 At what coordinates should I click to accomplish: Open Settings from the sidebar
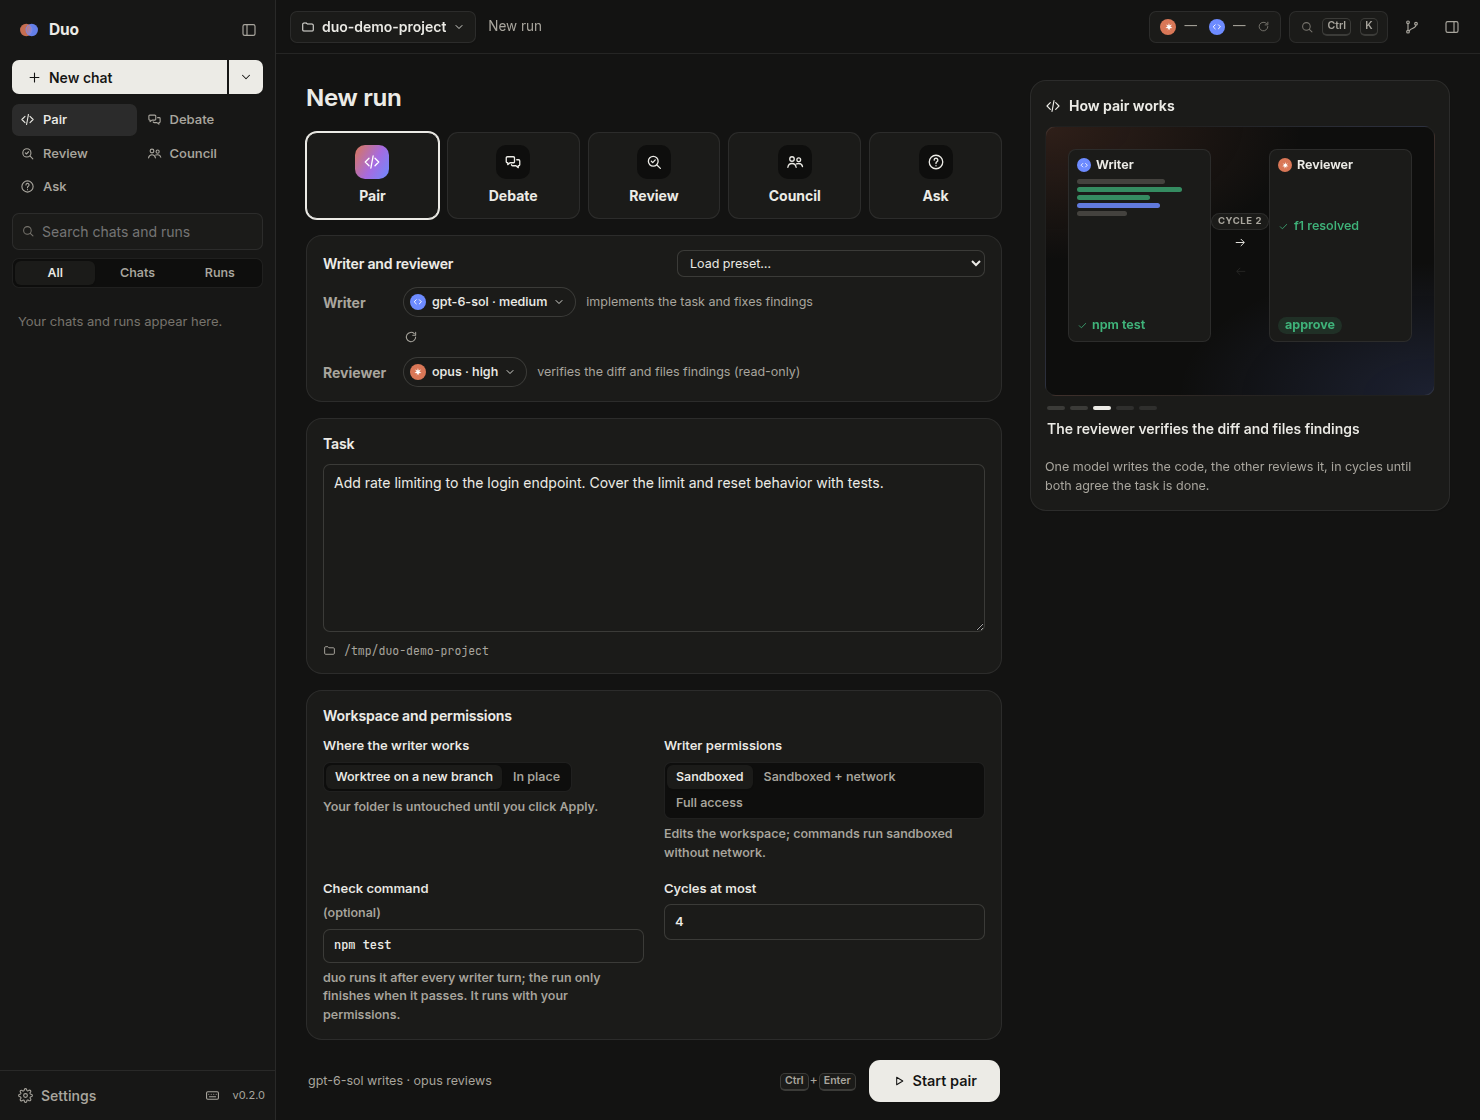pyautogui.click(x=58, y=1095)
